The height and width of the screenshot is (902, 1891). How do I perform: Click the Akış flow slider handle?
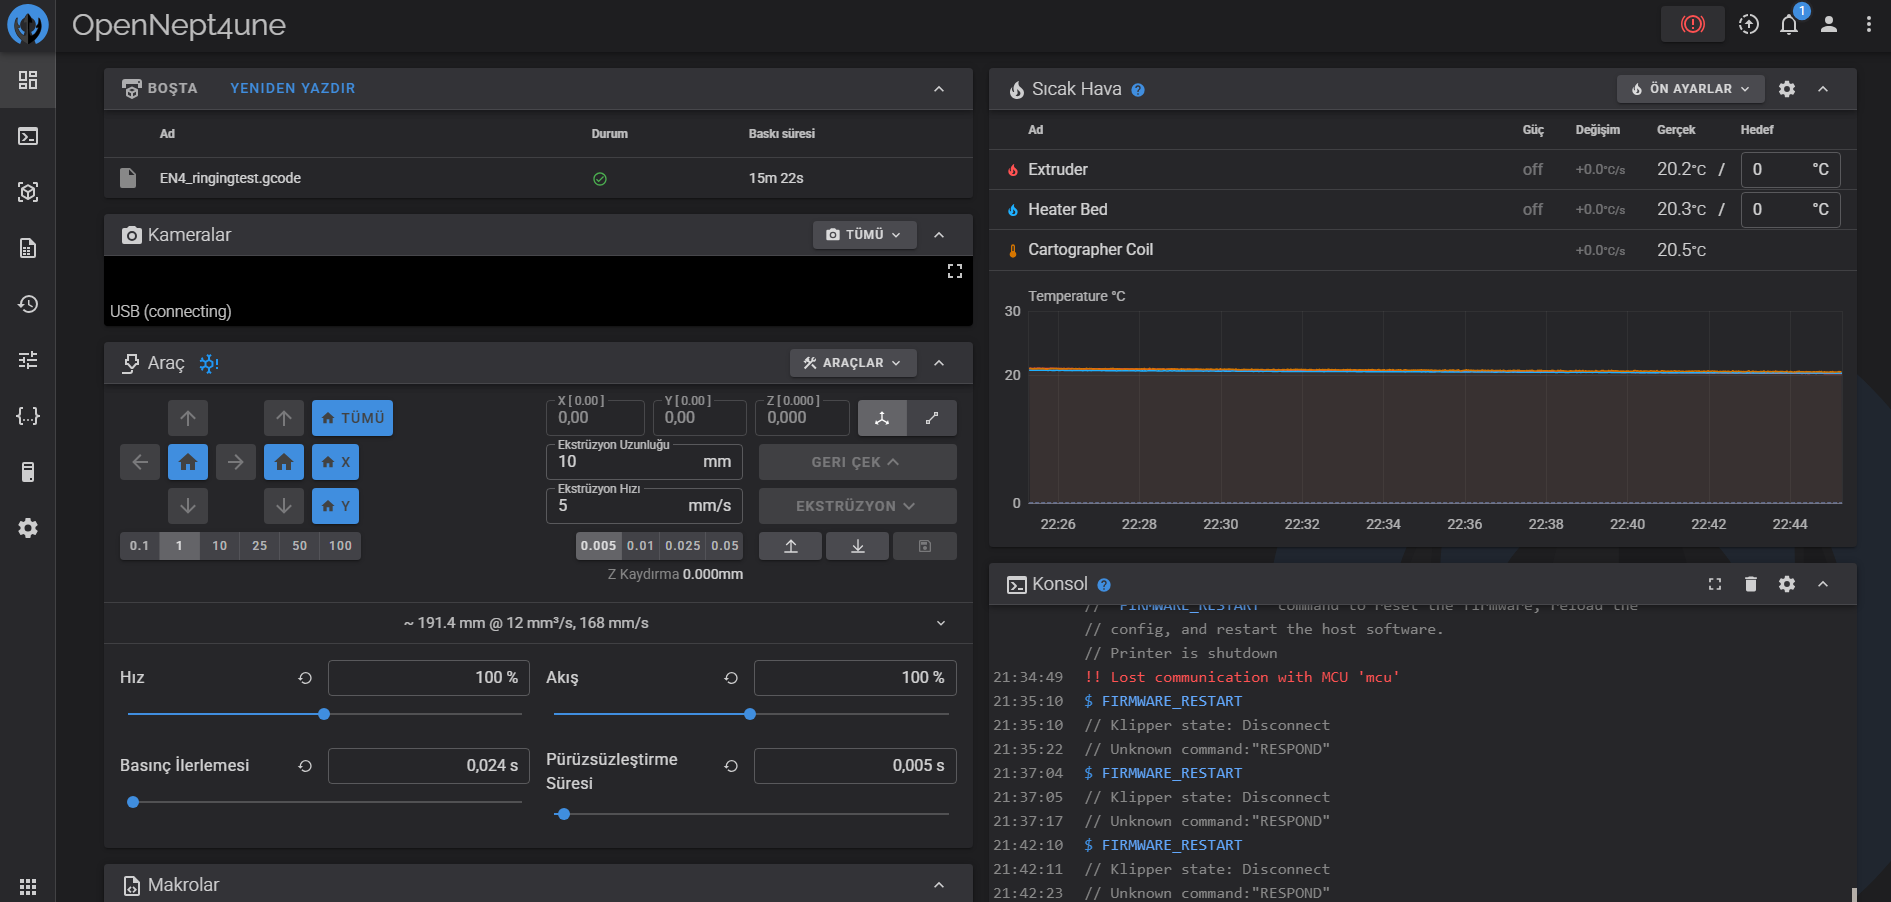click(x=750, y=714)
